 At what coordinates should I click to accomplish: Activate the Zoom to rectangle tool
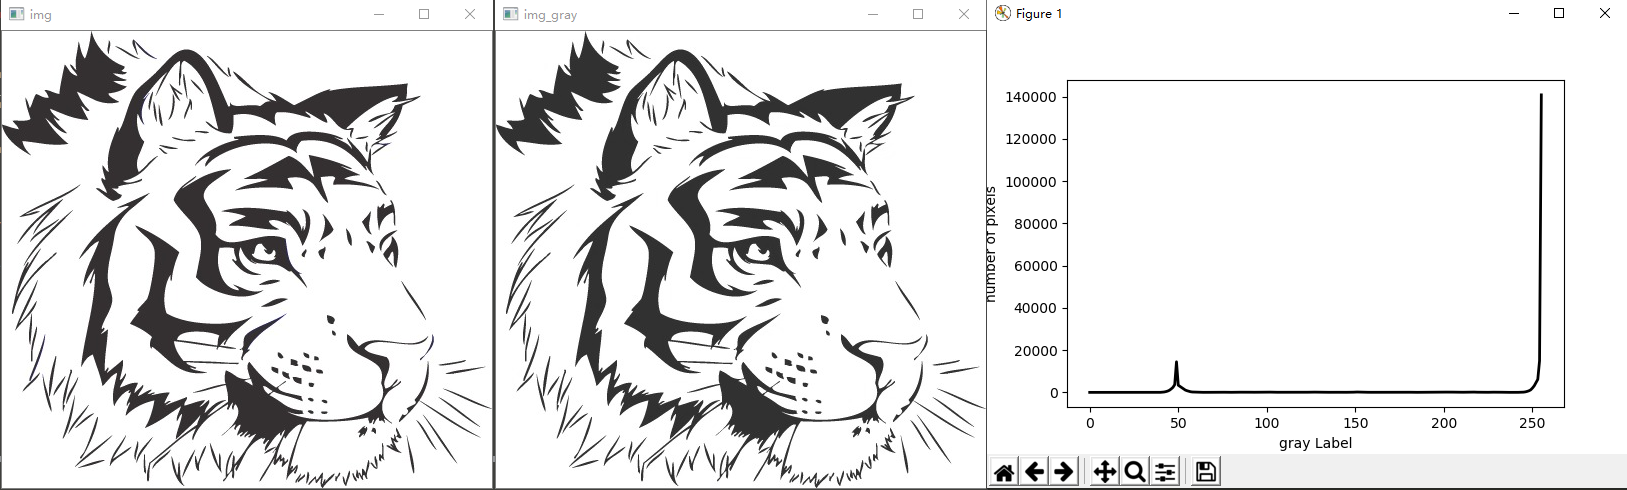(x=1135, y=472)
